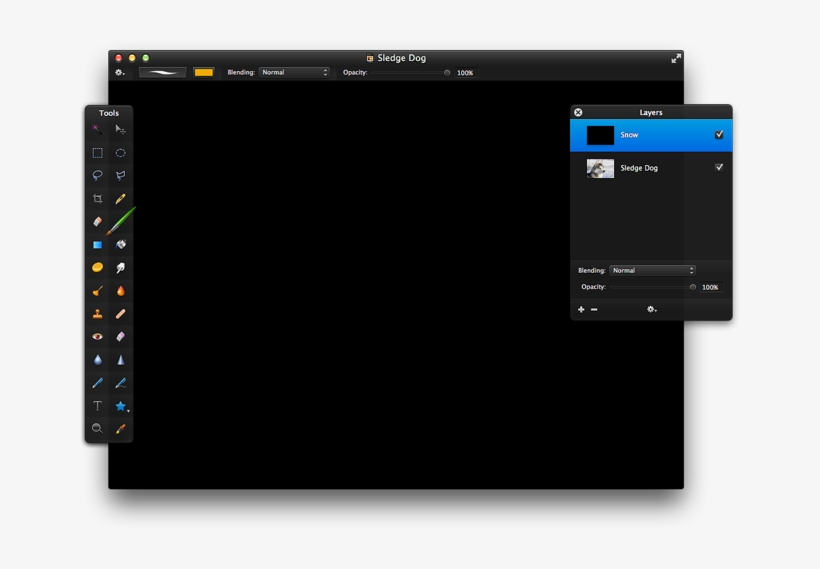Screen dimensions: 820x569
Task: Close the Layers panel
Action: click(578, 112)
